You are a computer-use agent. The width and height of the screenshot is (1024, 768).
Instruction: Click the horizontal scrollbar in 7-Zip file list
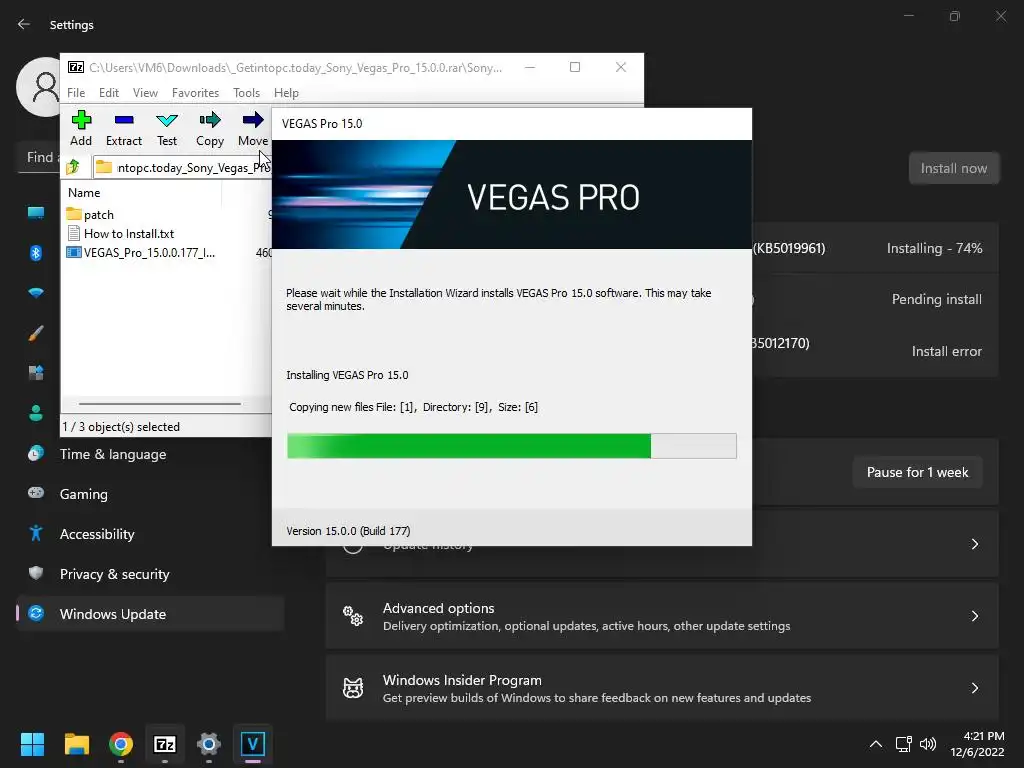coord(160,404)
